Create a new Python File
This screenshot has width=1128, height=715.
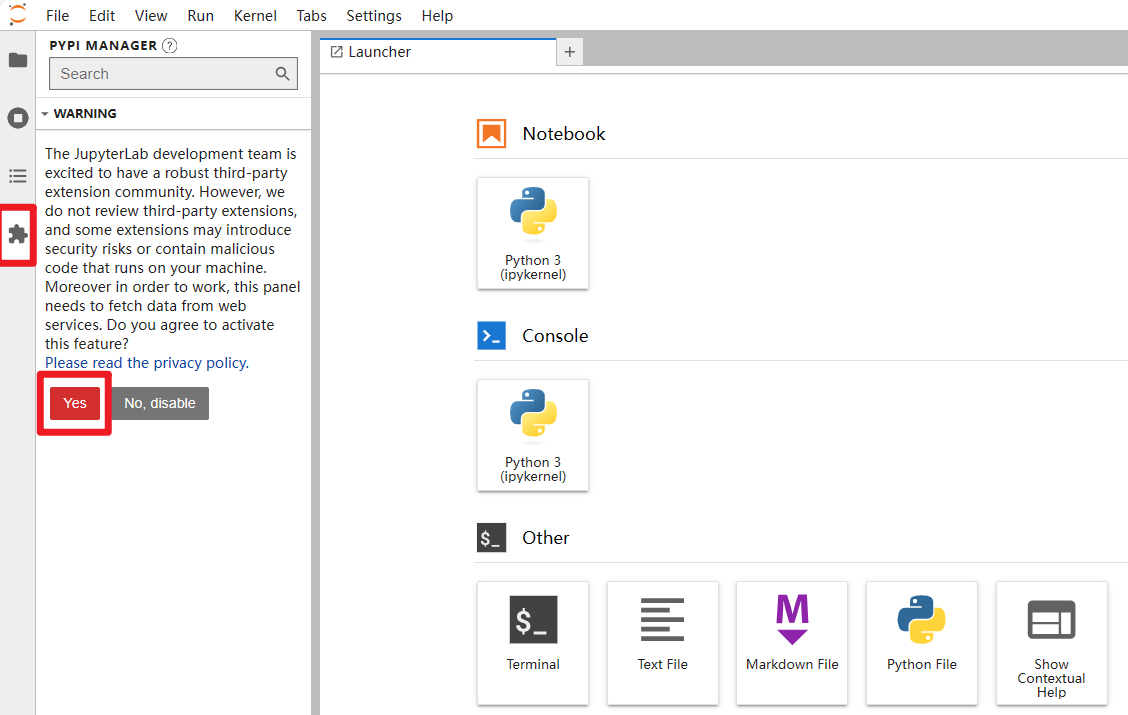pos(922,642)
